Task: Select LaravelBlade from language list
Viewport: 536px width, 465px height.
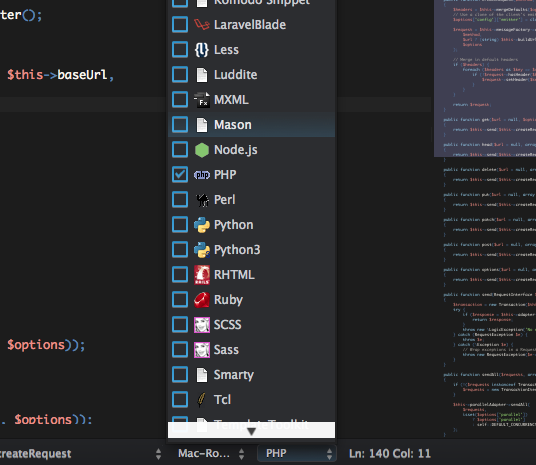Action: tap(250, 25)
